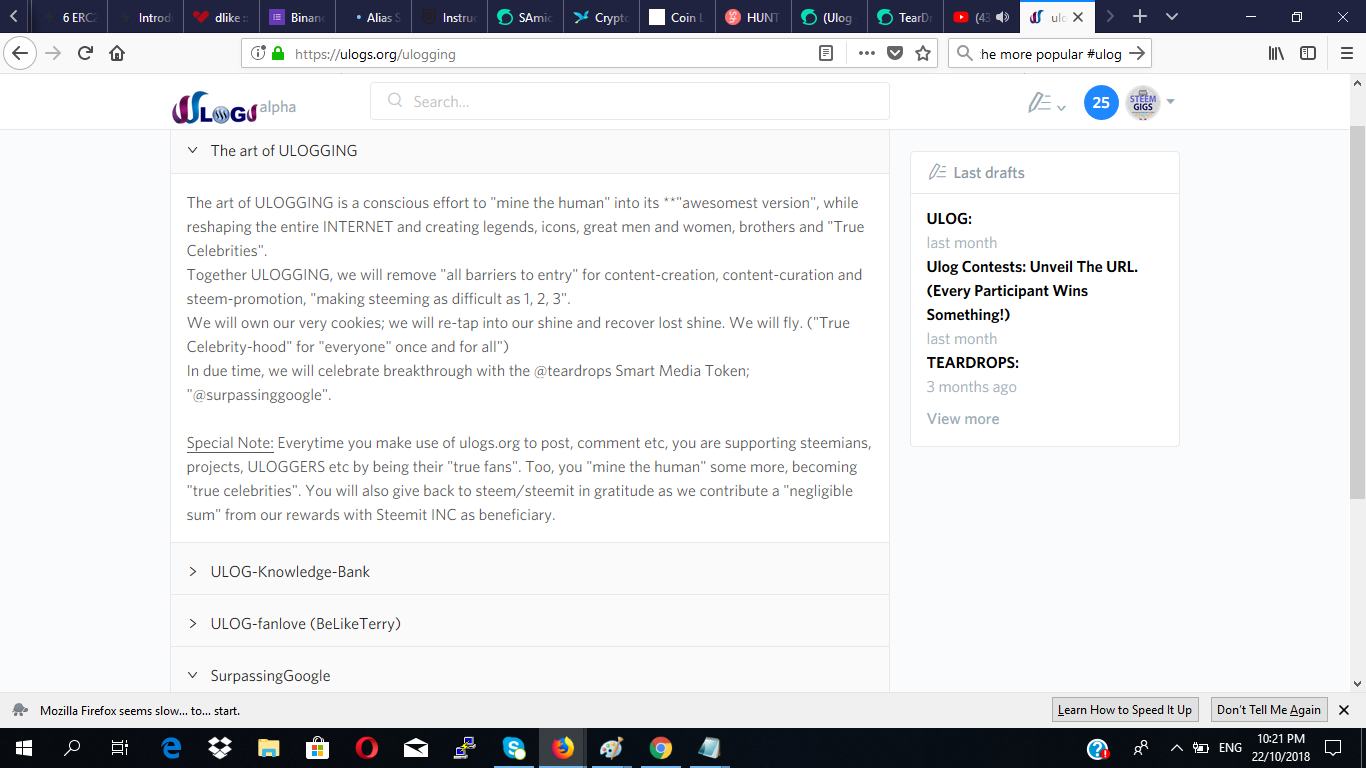Switch to the Alias S tab
This screenshot has height=768, width=1366.
click(375, 18)
